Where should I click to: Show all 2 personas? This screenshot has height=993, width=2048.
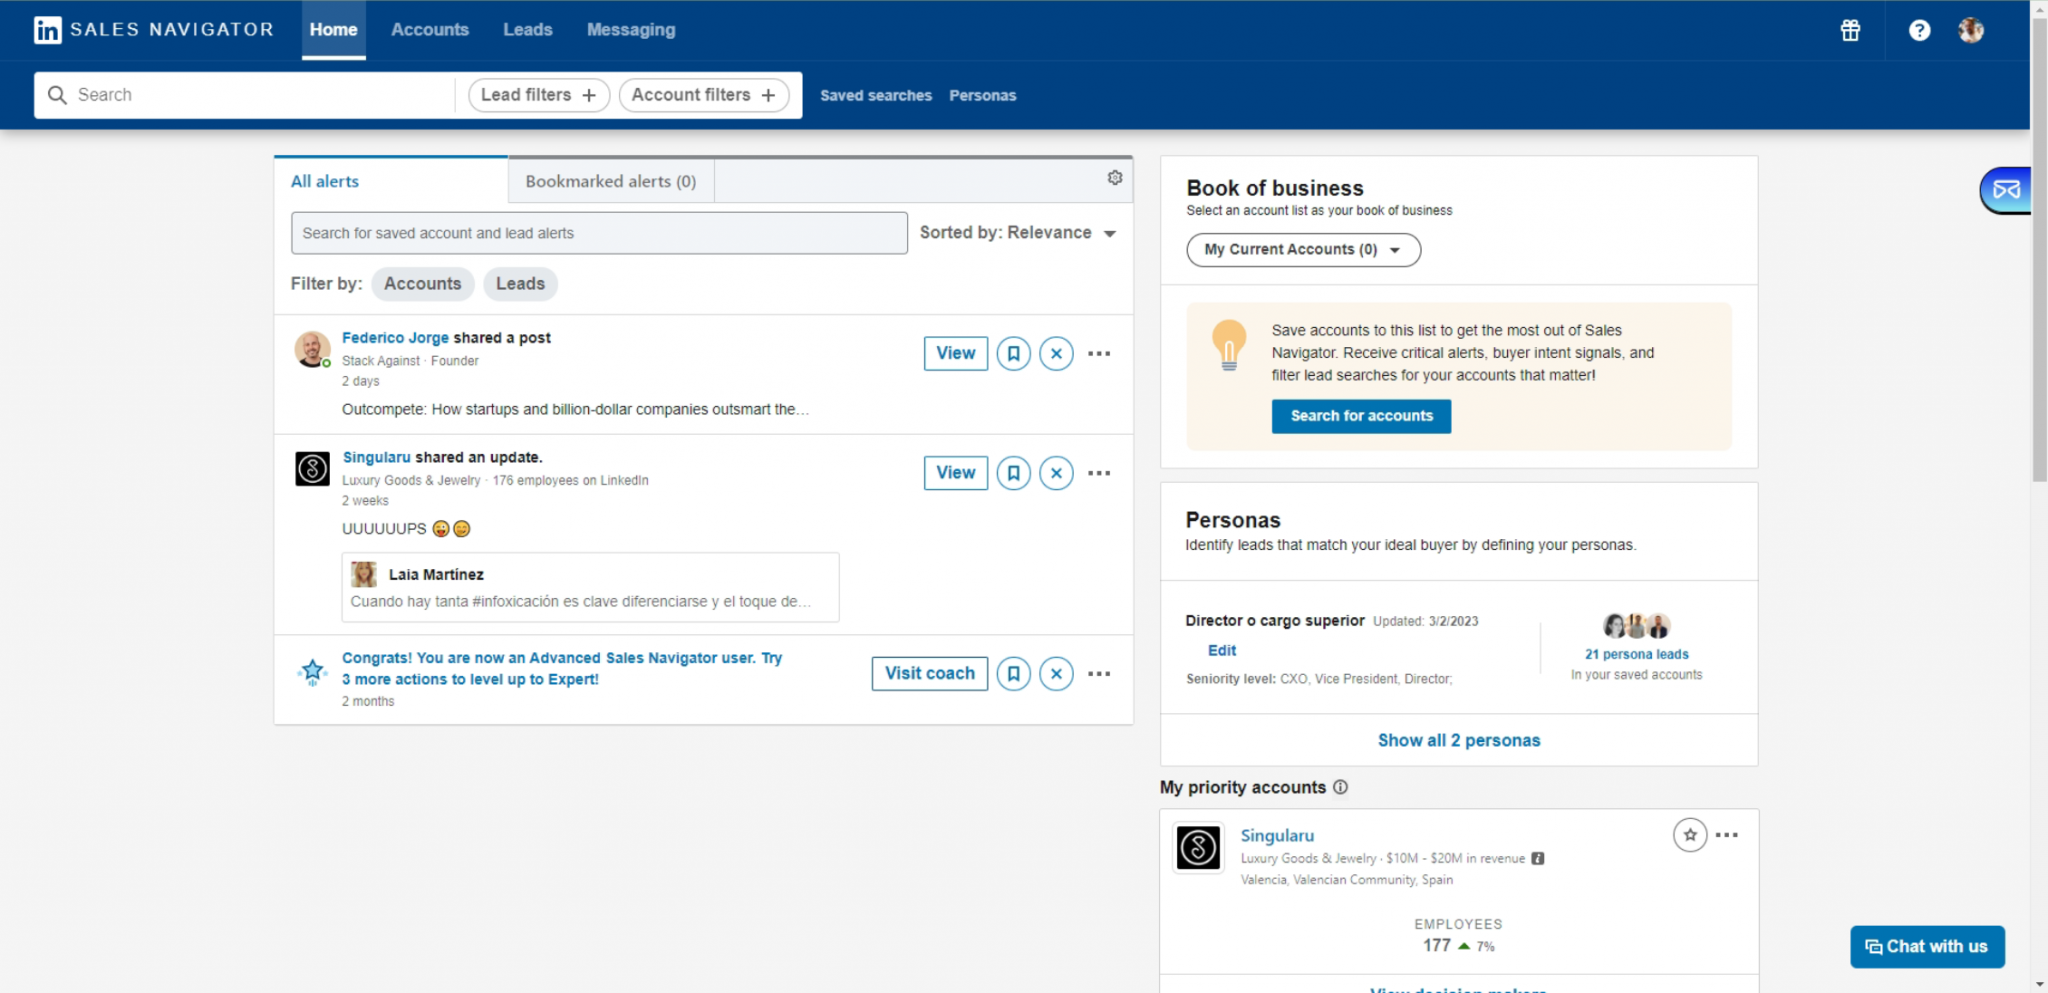(x=1457, y=740)
